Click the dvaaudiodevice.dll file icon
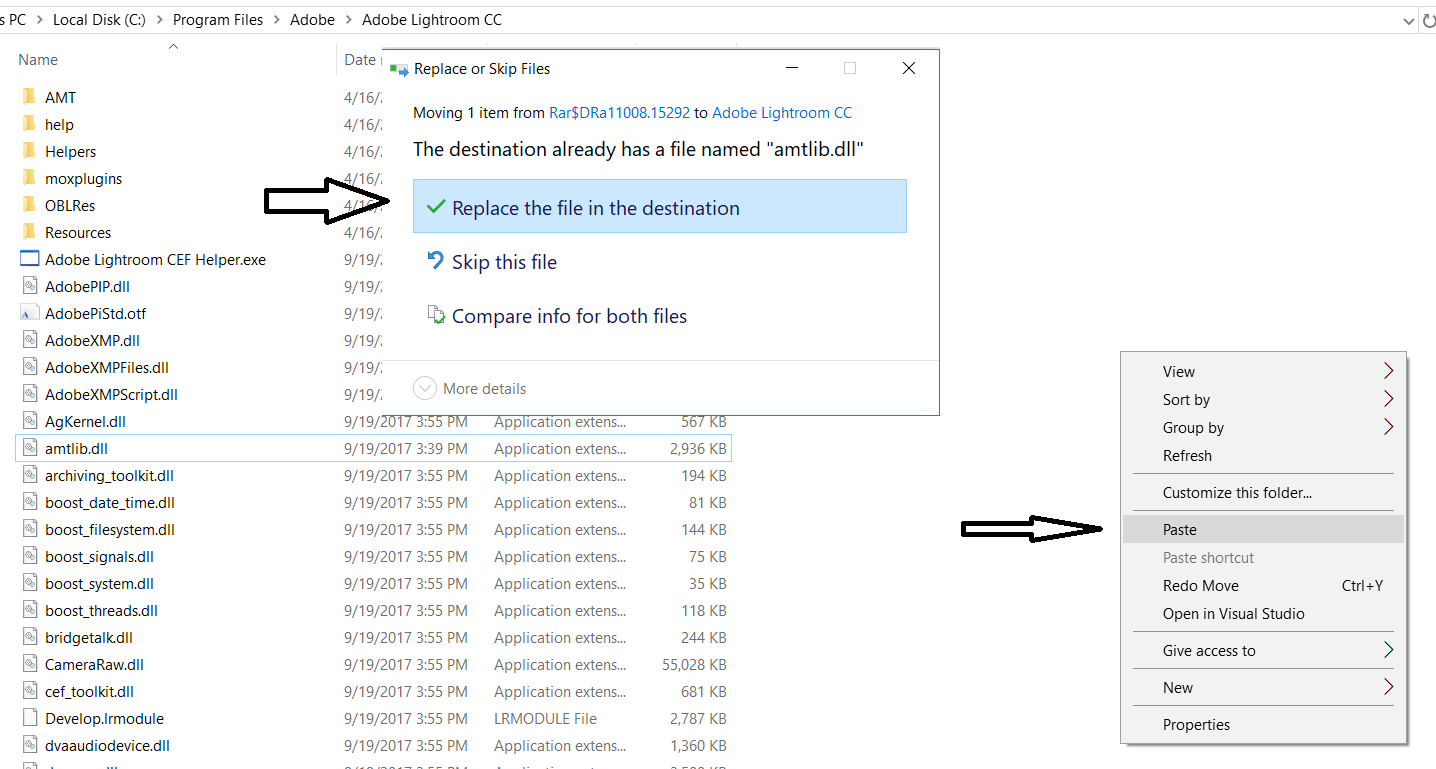 coord(29,745)
